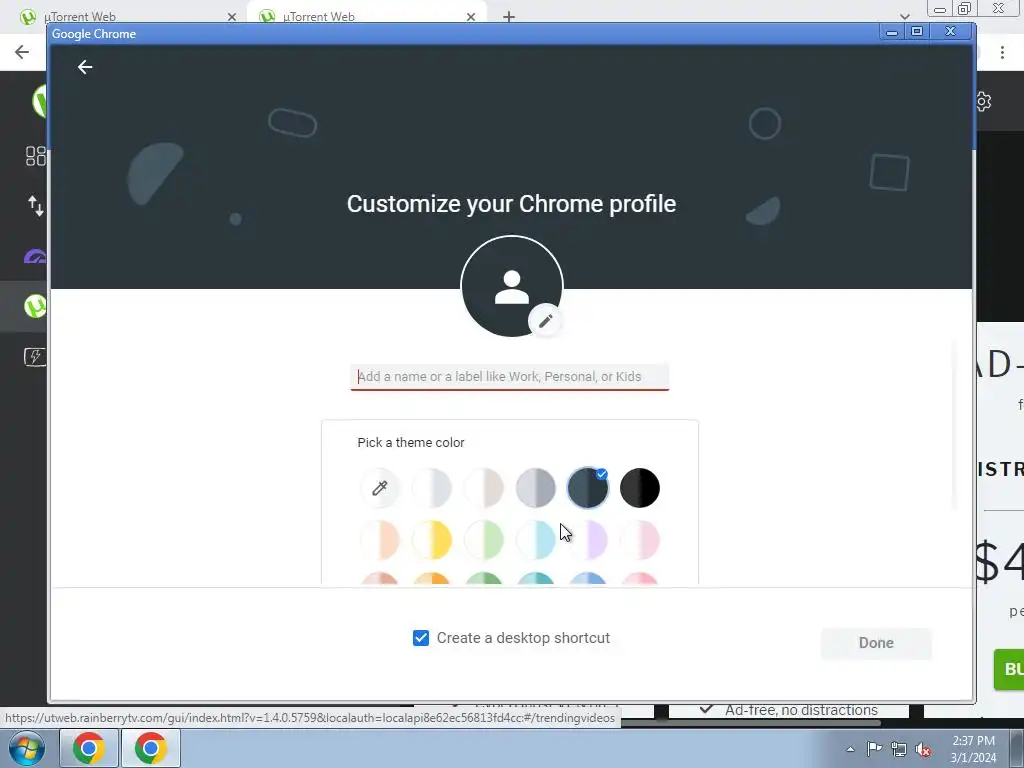This screenshot has height=768, width=1024.
Task: Open µTorrent settings gear icon
Action: pos(984,101)
